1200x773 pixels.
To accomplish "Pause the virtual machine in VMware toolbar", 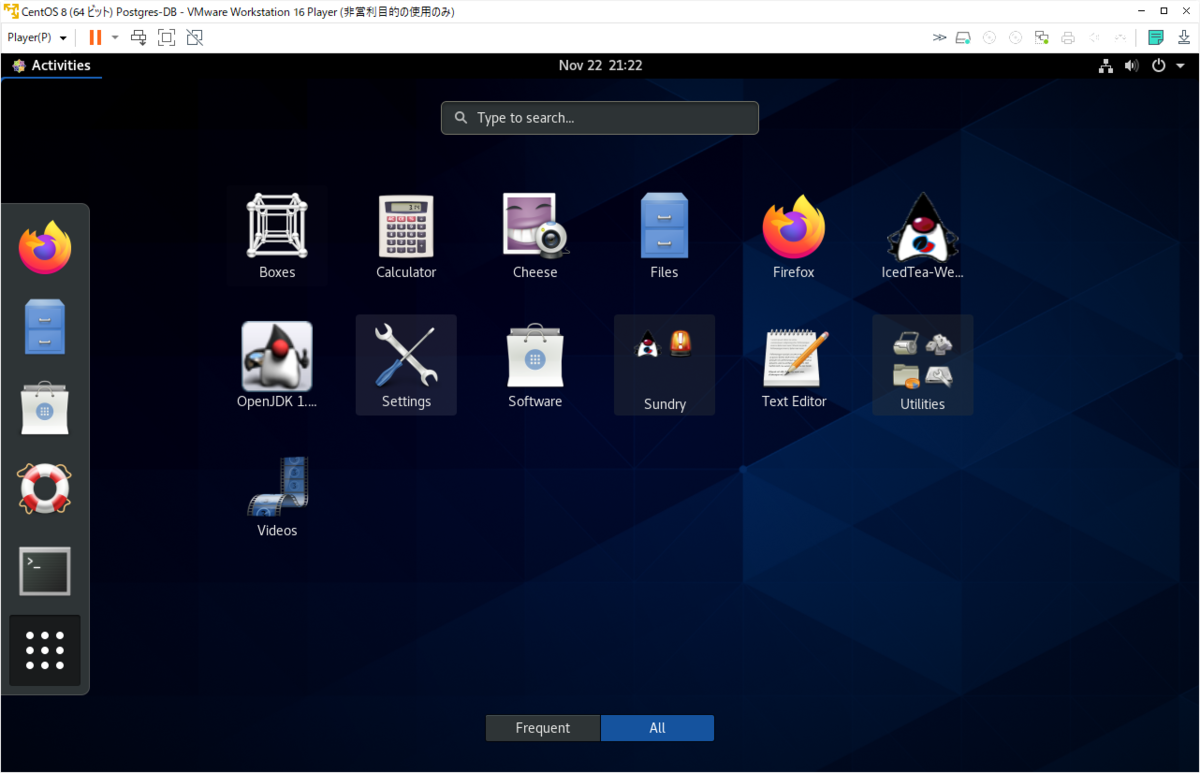I will tap(95, 37).
